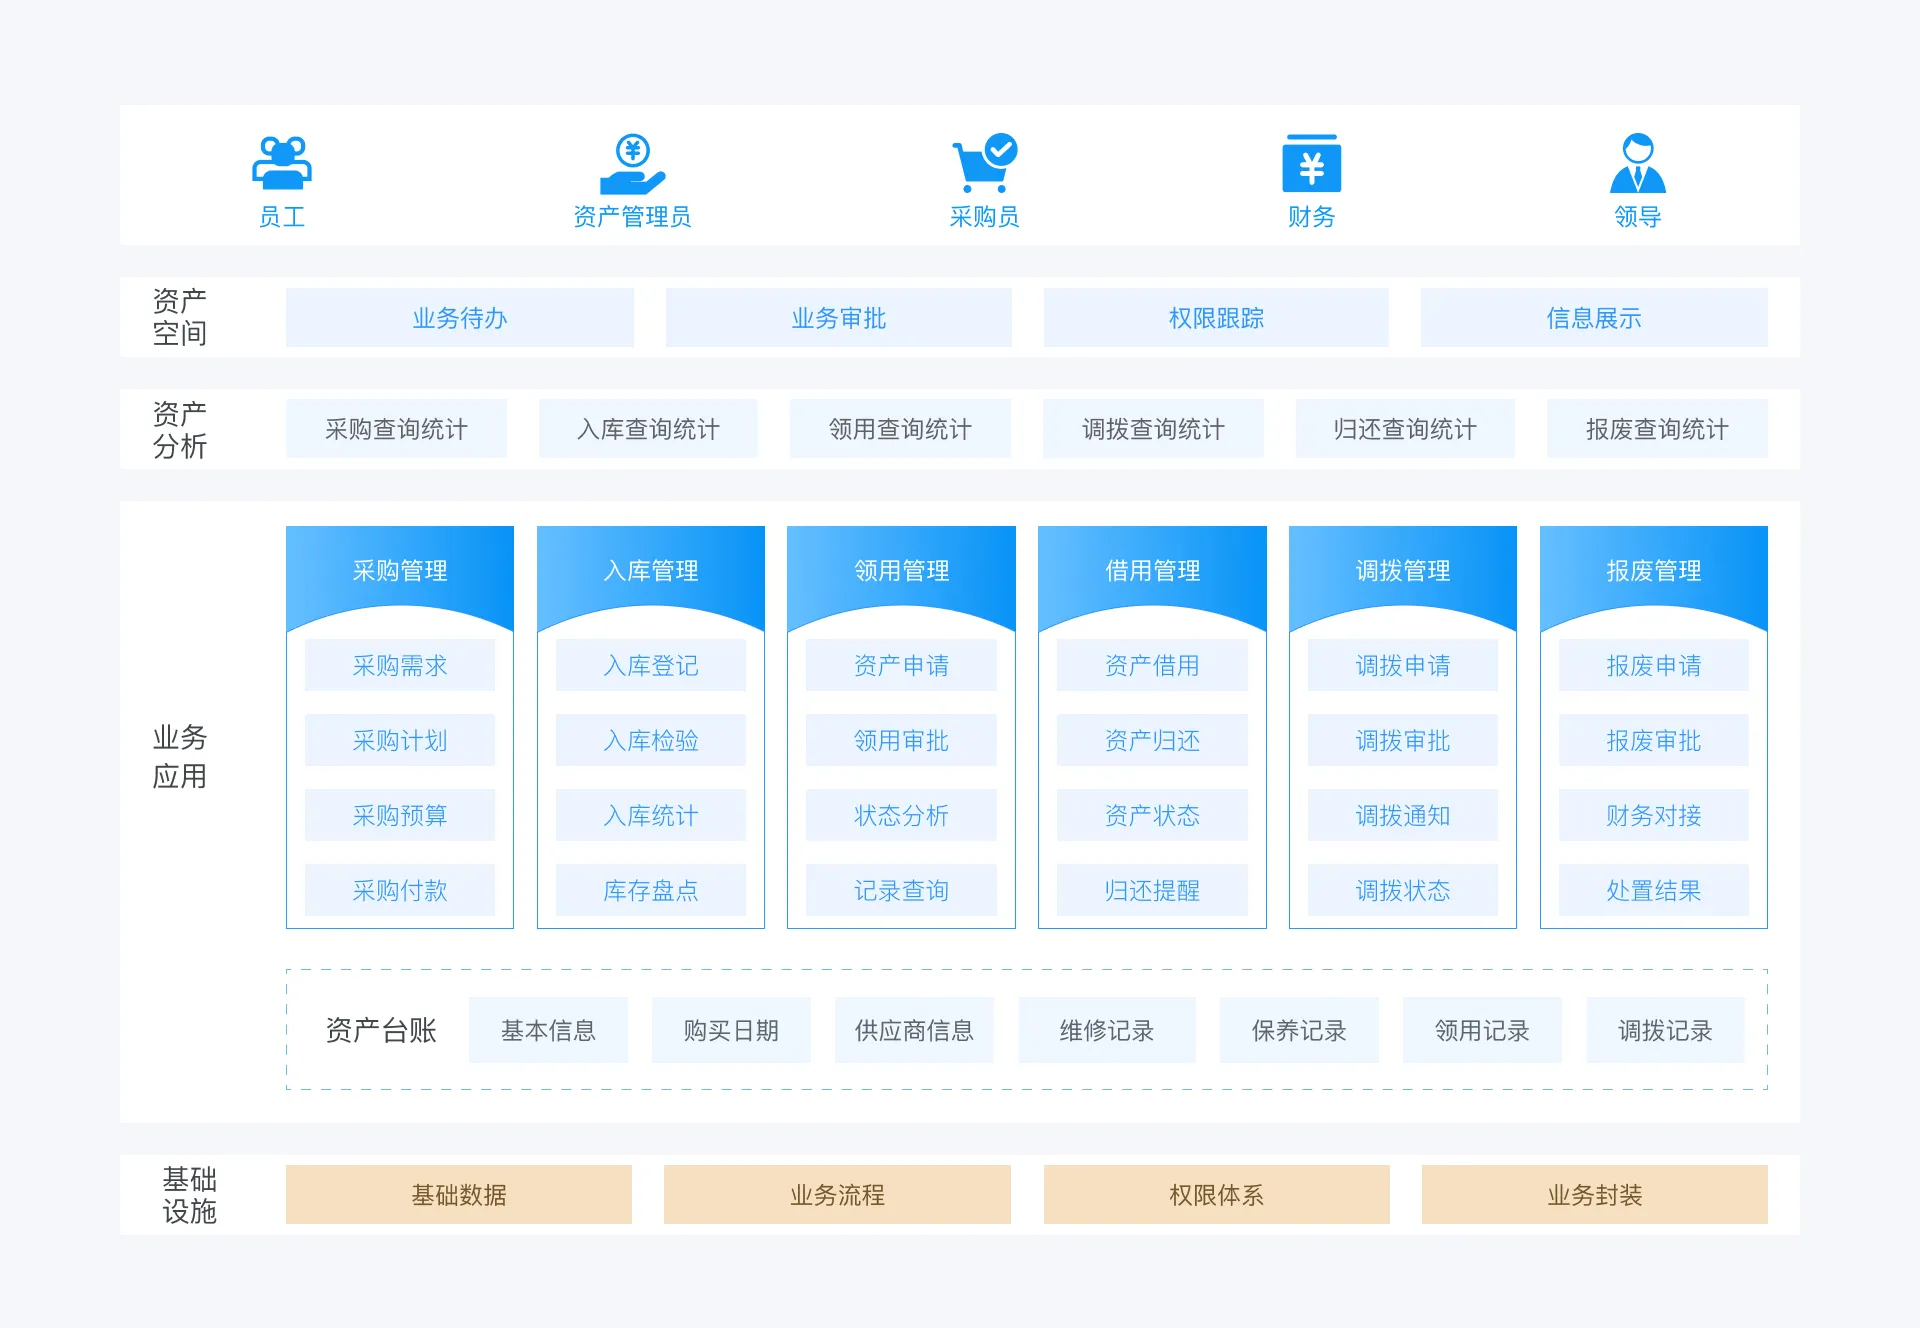Open 报废查询统计 analysis item
The height and width of the screenshot is (1328, 1920).
[x=1657, y=429]
